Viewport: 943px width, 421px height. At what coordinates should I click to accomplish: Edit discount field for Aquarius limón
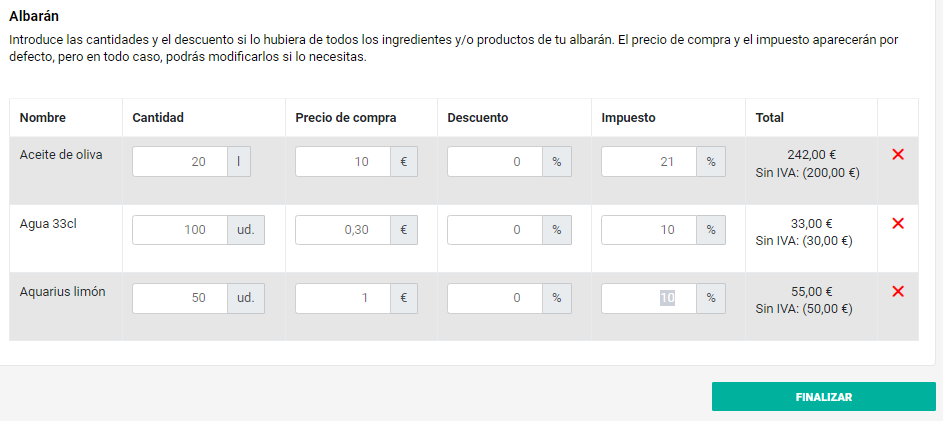(495, 298)
